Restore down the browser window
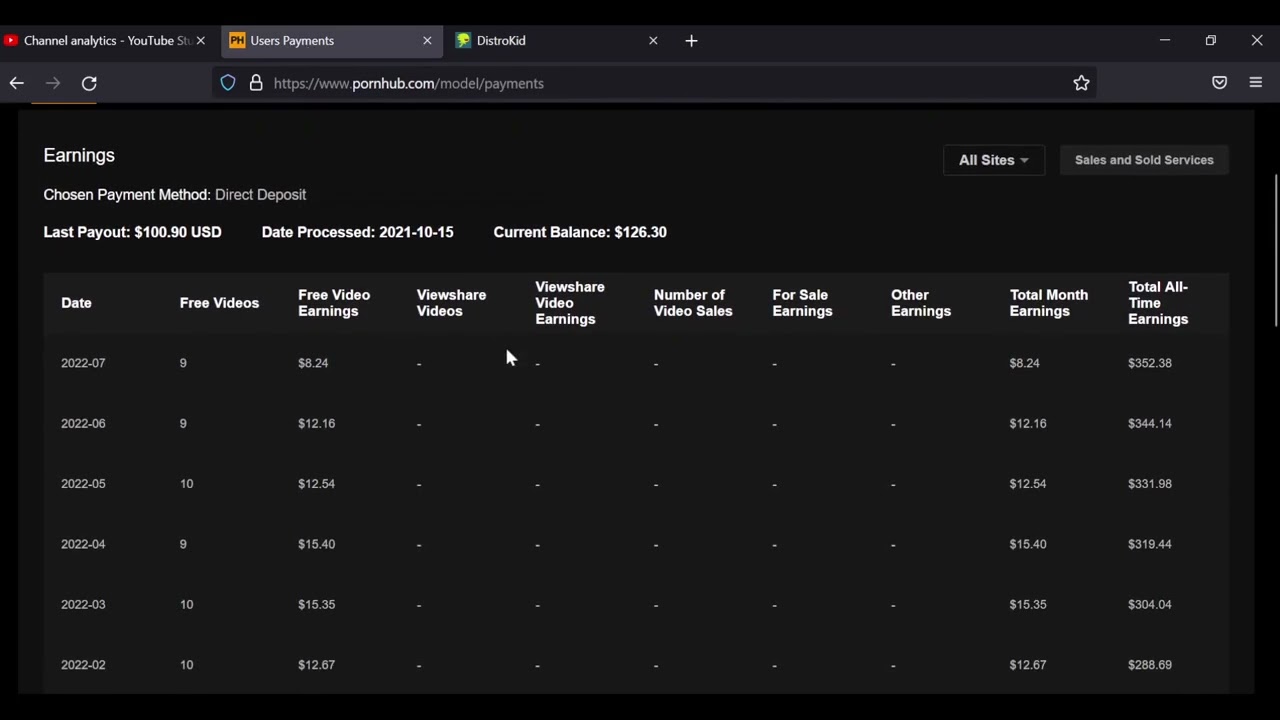Screen dimensions: 1280x720 (1210, 41)
